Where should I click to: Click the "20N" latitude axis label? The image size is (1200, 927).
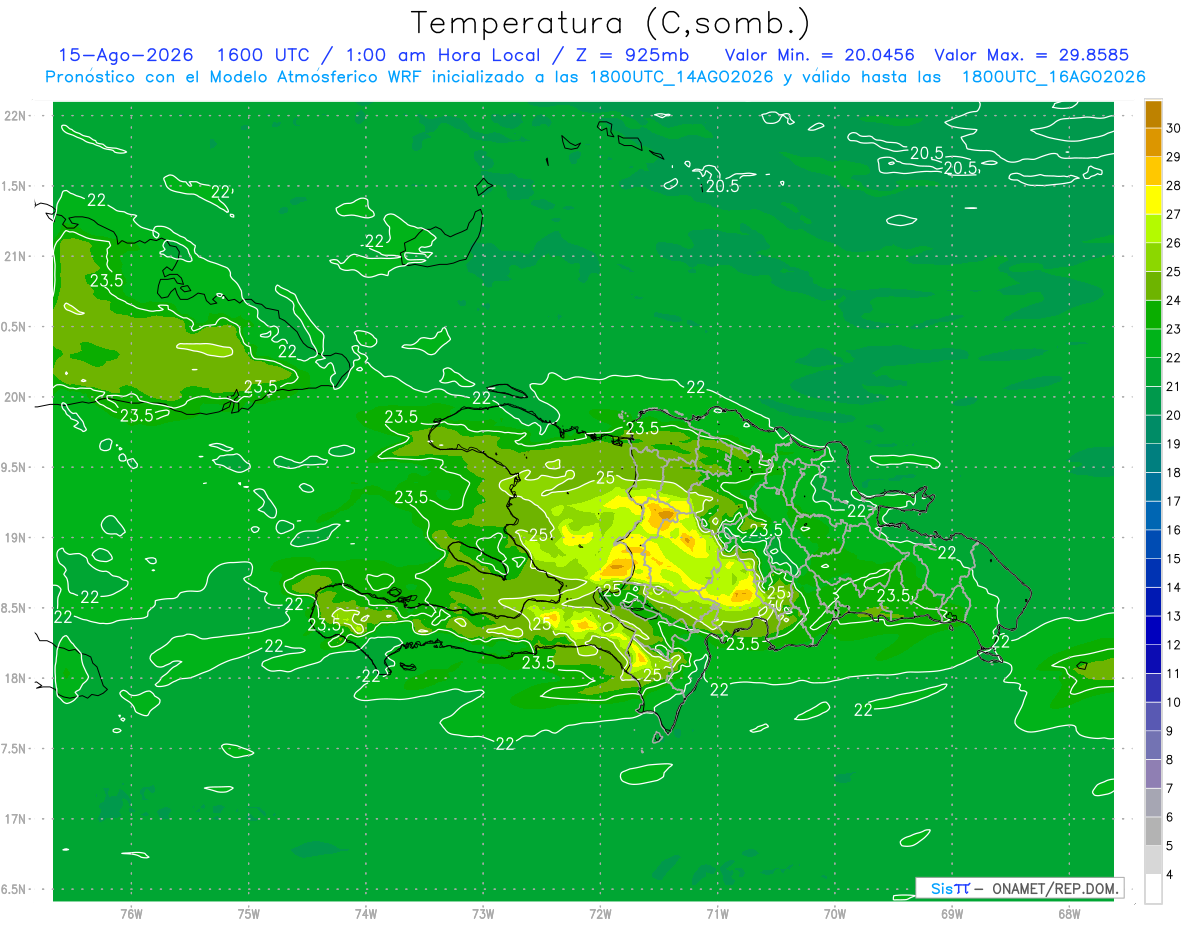pyautogui.click(x=17, y=397)
